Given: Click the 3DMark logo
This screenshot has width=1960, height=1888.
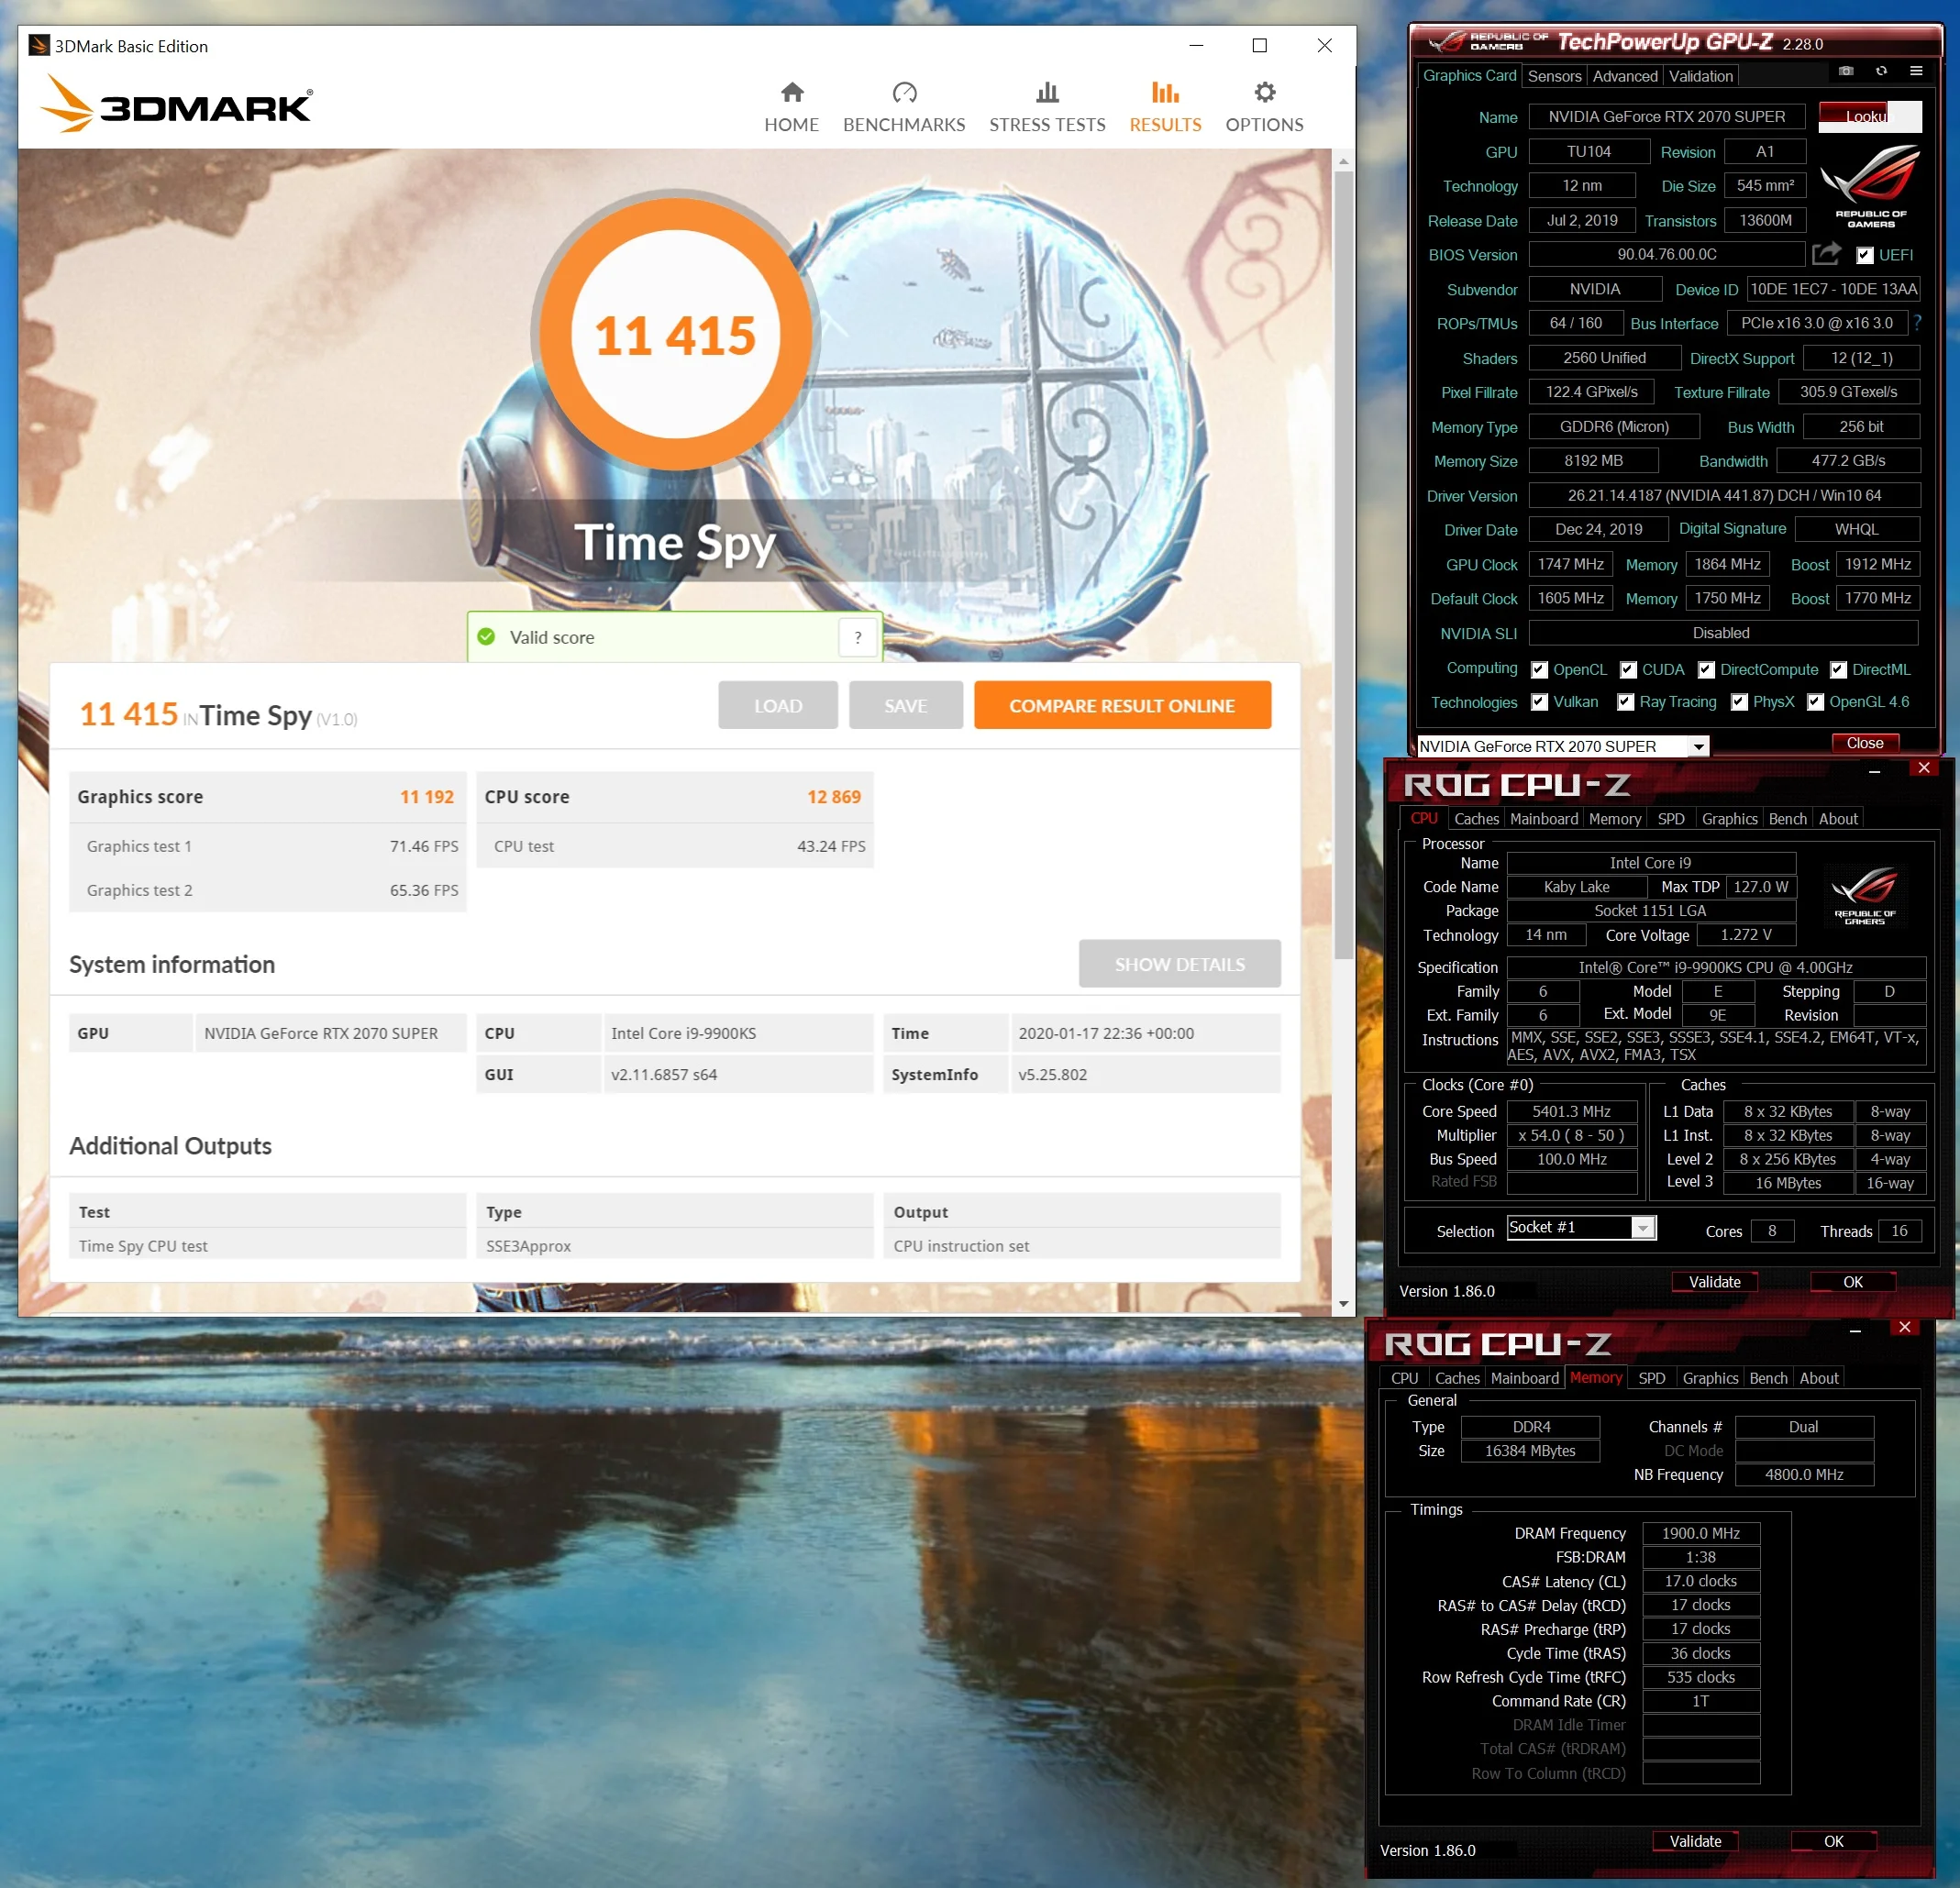Looking at the screenshot, I should 176,104.
